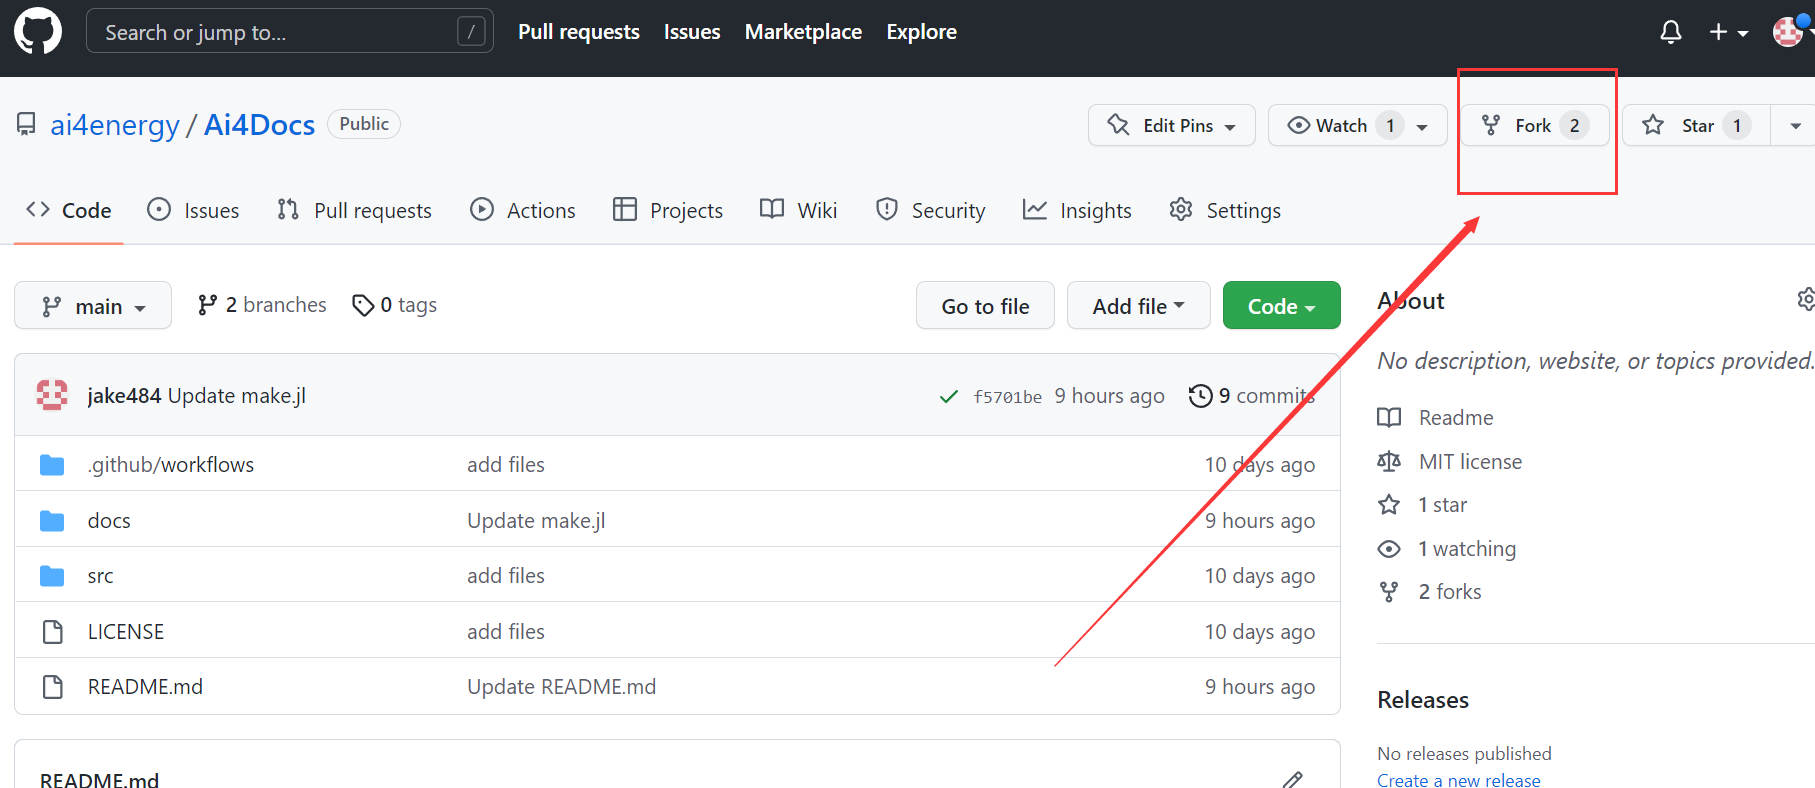Click the user avatar in top bar
This screenshot has width=1815, height=788.
(x=1788, y=32)
